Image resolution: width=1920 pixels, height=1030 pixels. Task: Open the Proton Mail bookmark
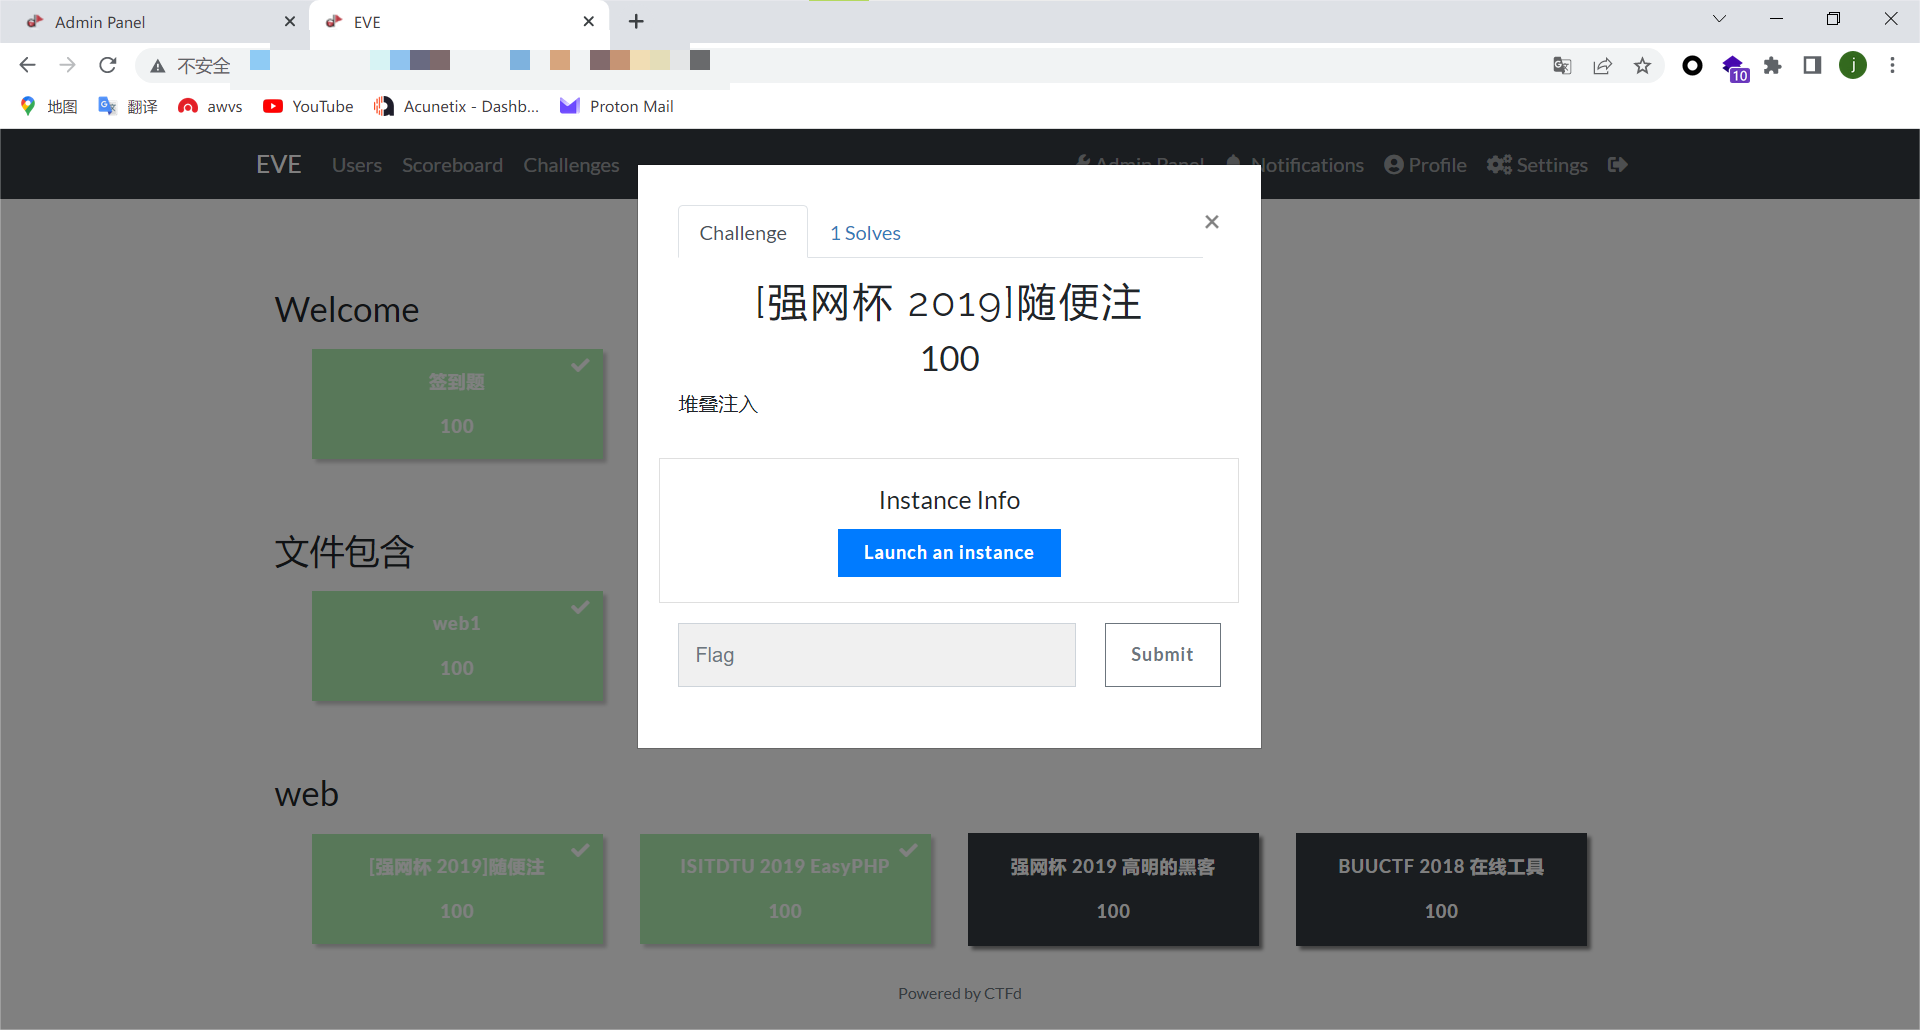click(617, 106)
